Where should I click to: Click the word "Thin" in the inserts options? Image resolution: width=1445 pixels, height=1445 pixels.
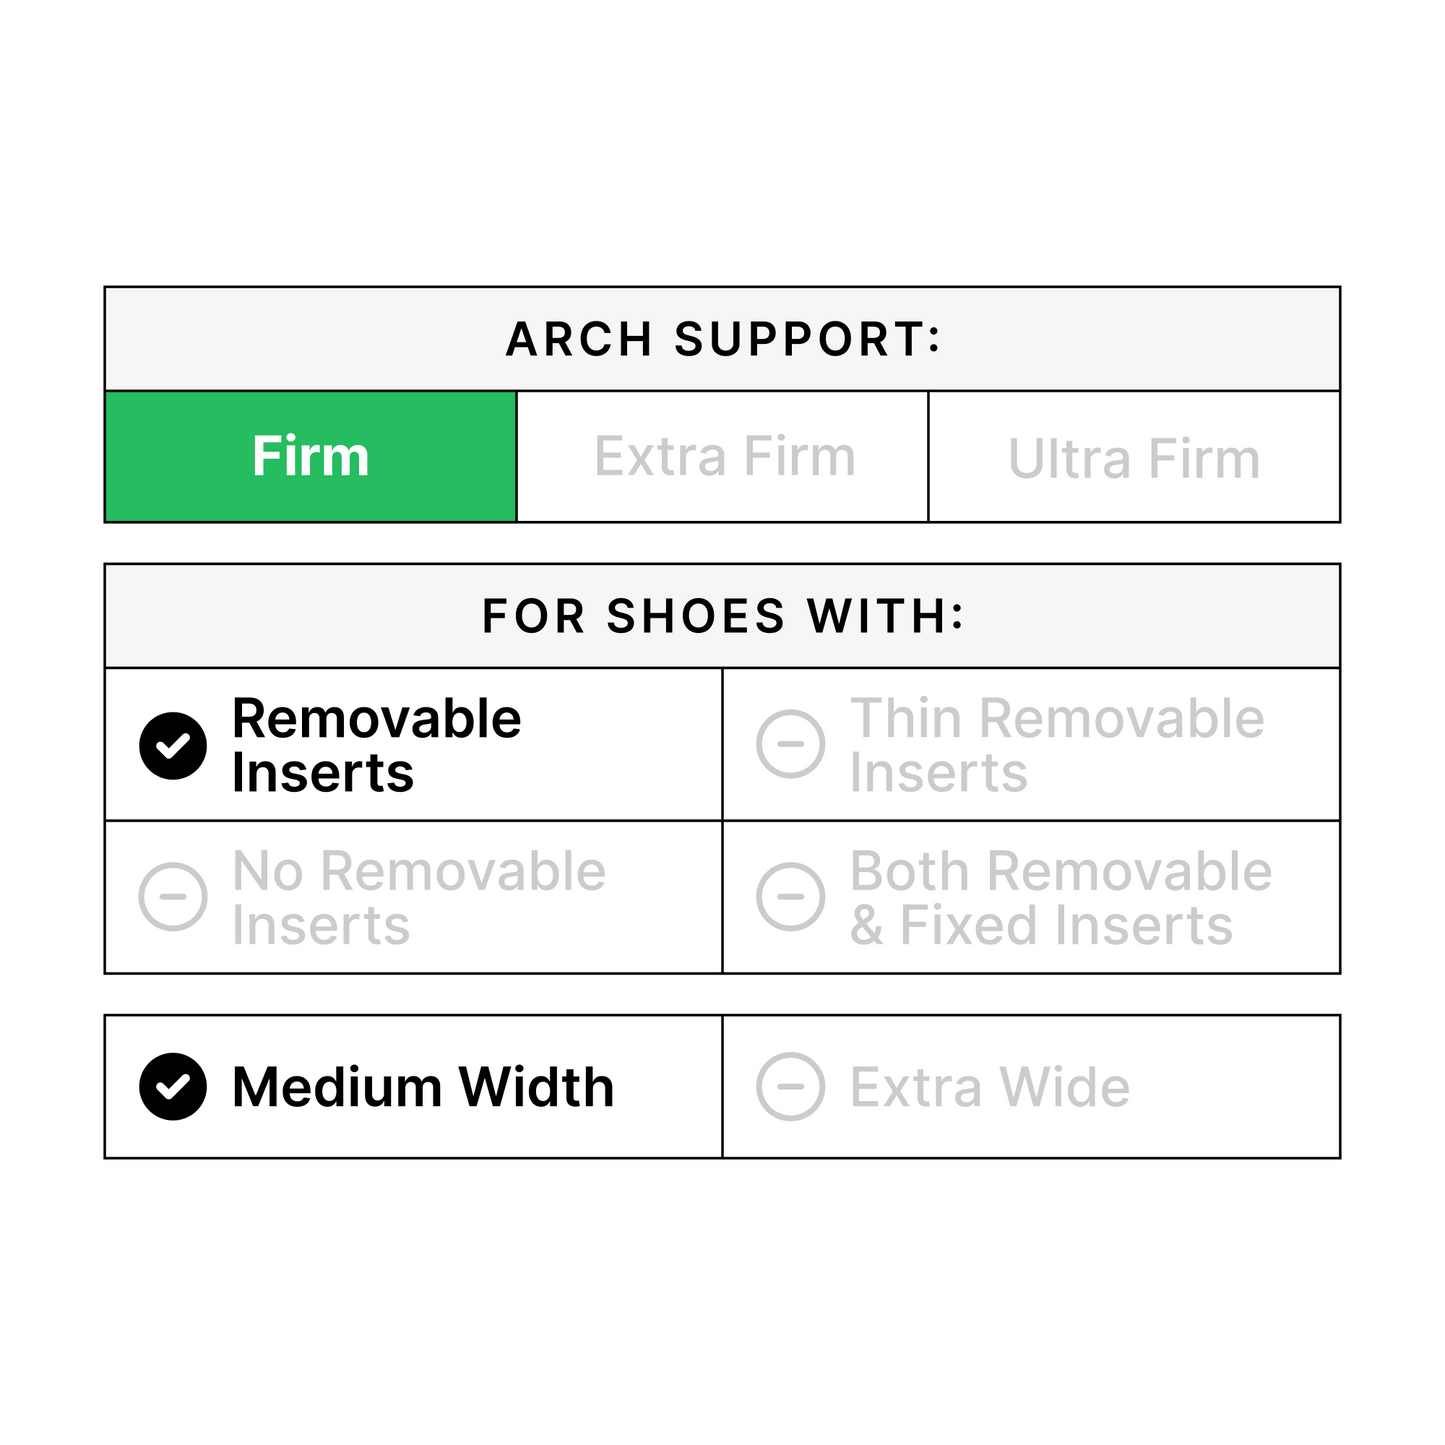pos(906,719)
